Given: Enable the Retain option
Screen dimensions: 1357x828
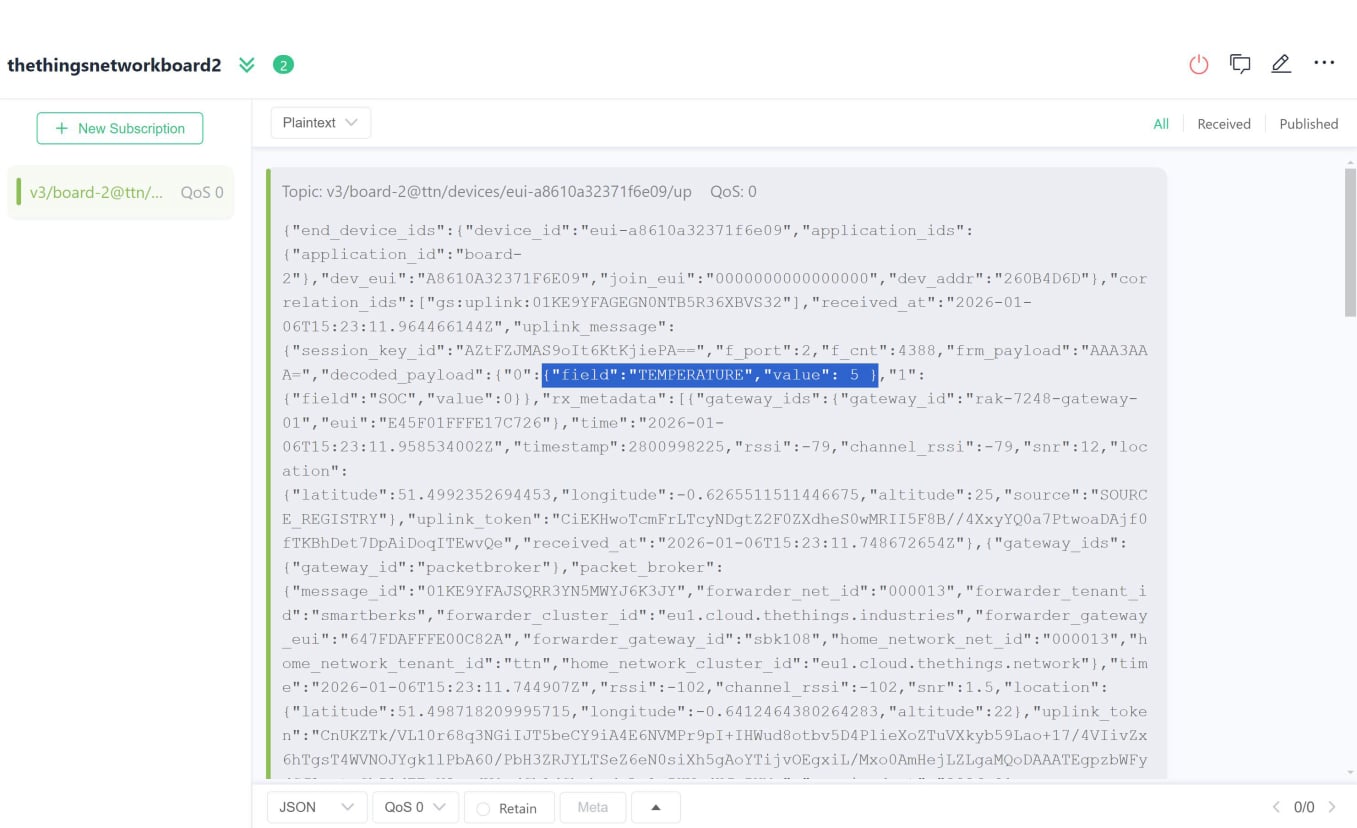Looking at the screenshot, I should 484,808.
